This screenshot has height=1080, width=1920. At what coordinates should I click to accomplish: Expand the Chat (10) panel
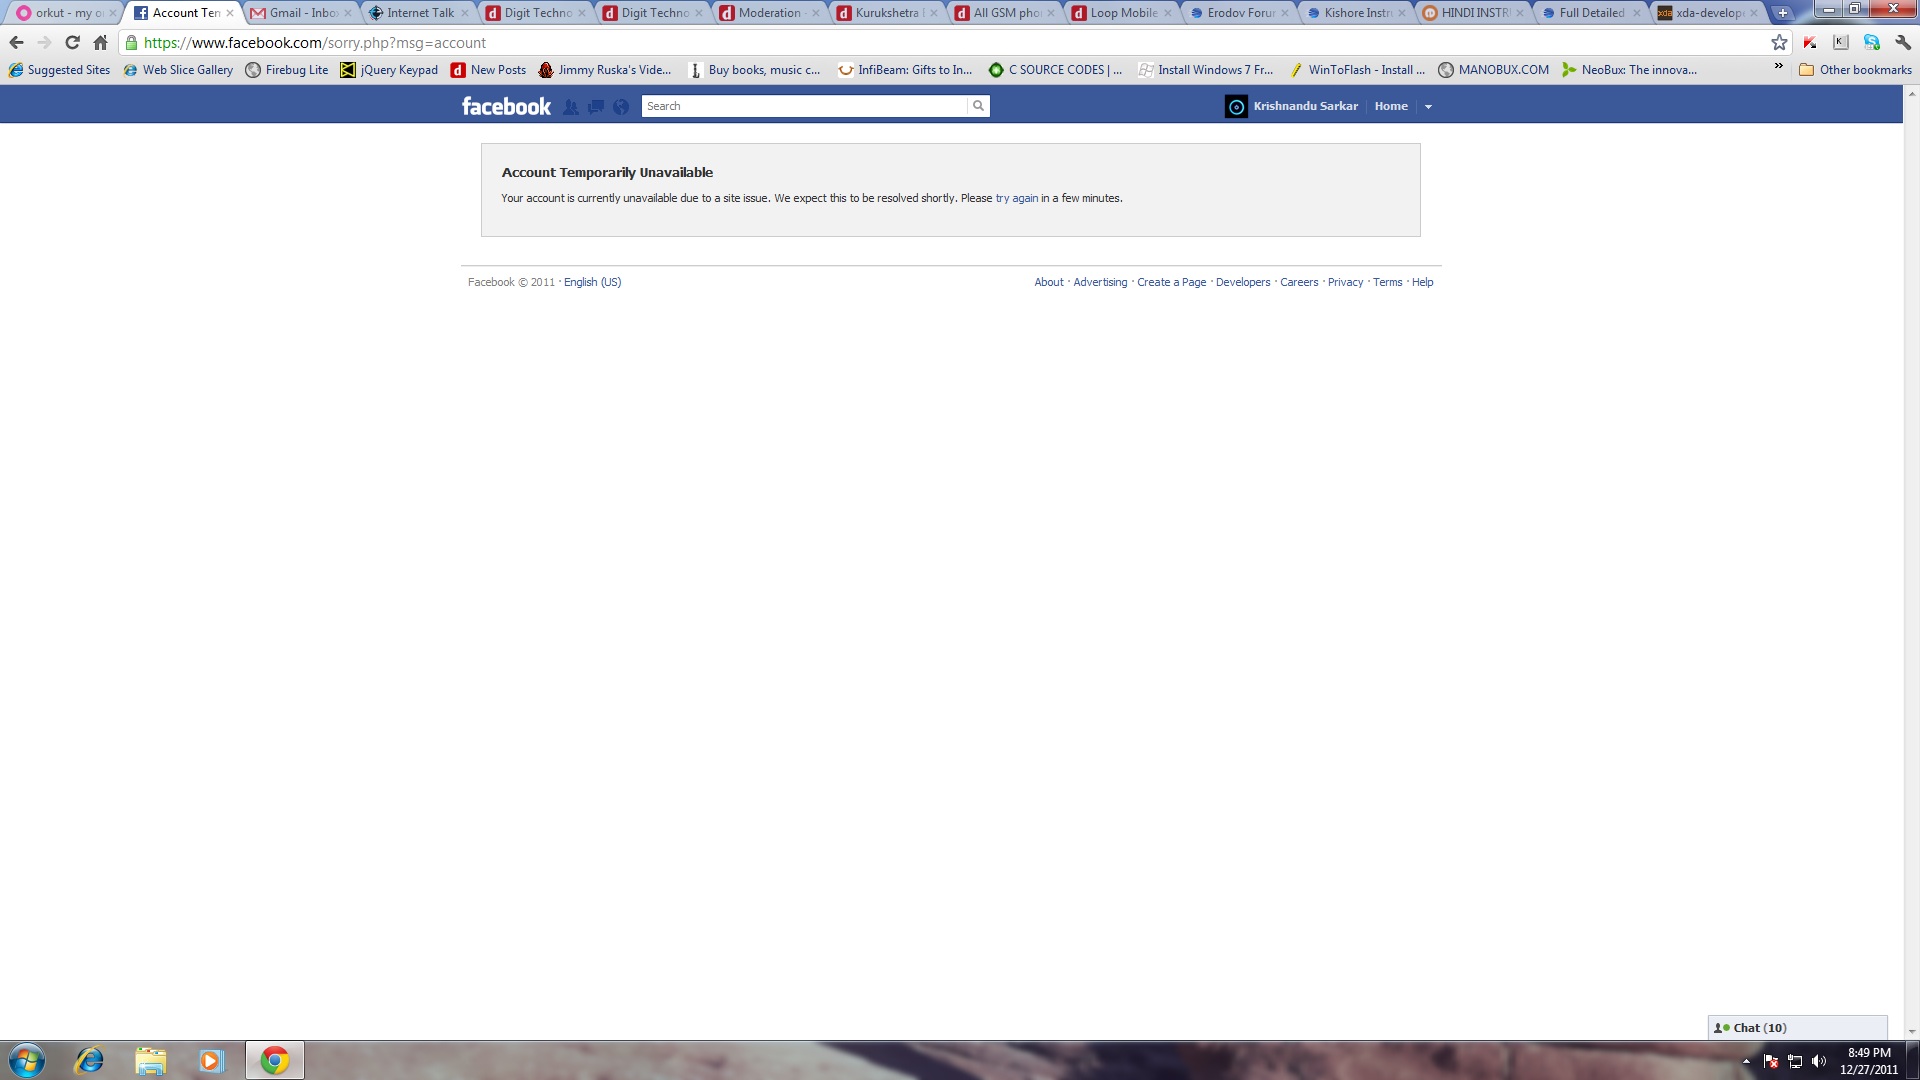click(x=1797, y=1027)
